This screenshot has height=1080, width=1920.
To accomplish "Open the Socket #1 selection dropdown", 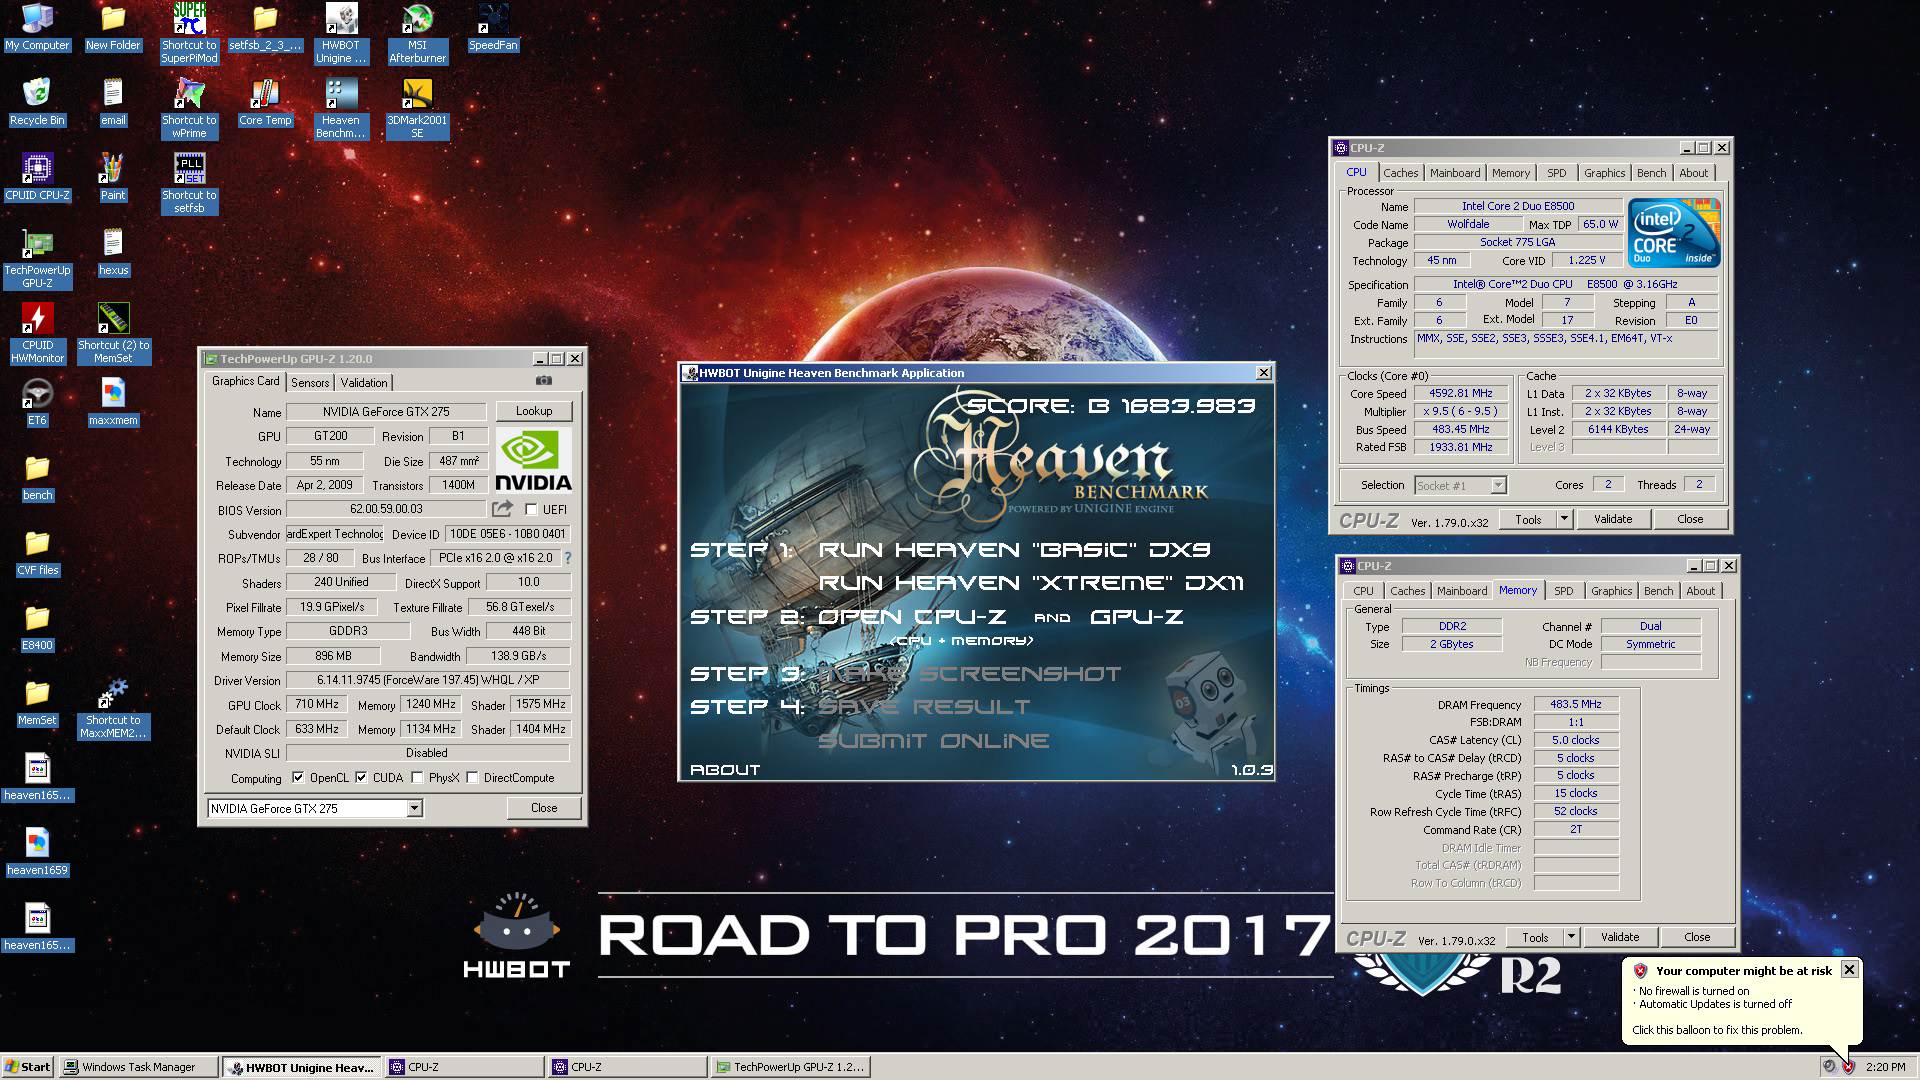I will tap(1460, 485).
